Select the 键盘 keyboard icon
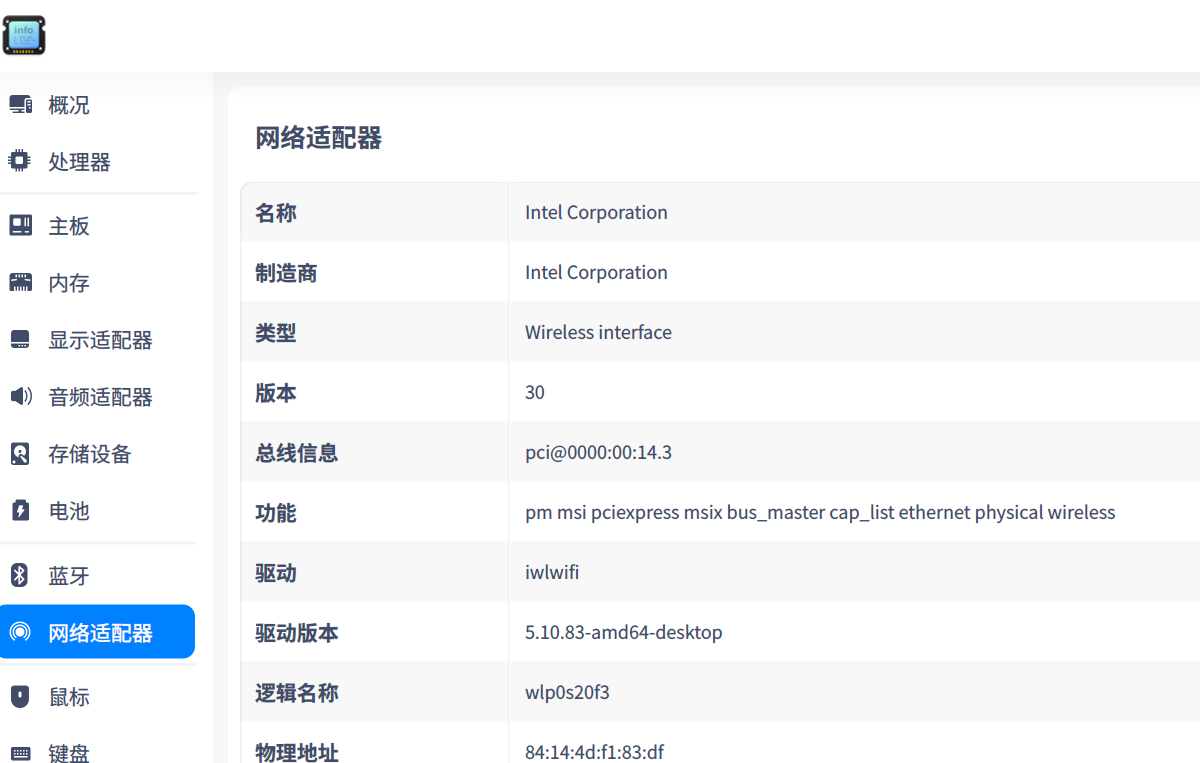1200x763 pixels. click(x=20, y=753)
